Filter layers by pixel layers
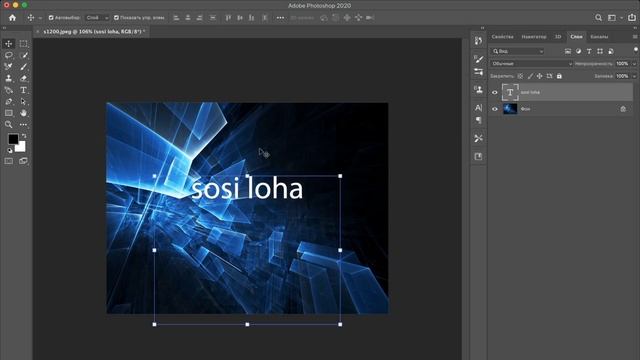Image resolution: width=640 pixels, height=360 pixels. [x=568, y=51]
